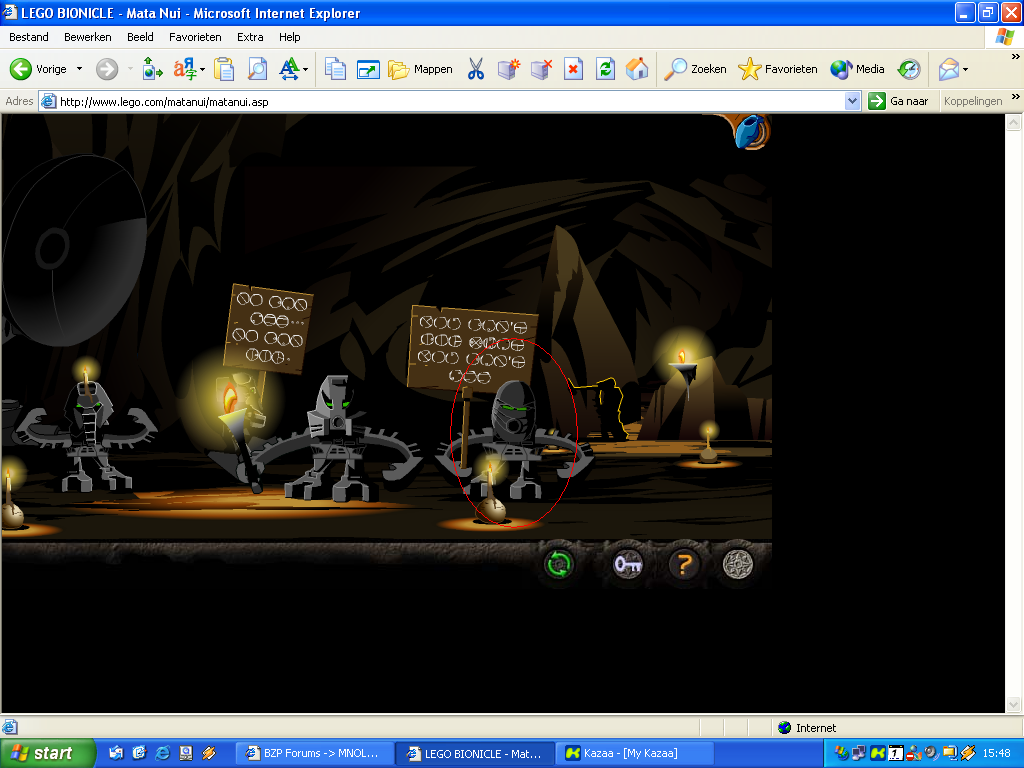The image size is (1024, 768).
Task: Click the Ga naar button
Action: click(x=898, y=101)
